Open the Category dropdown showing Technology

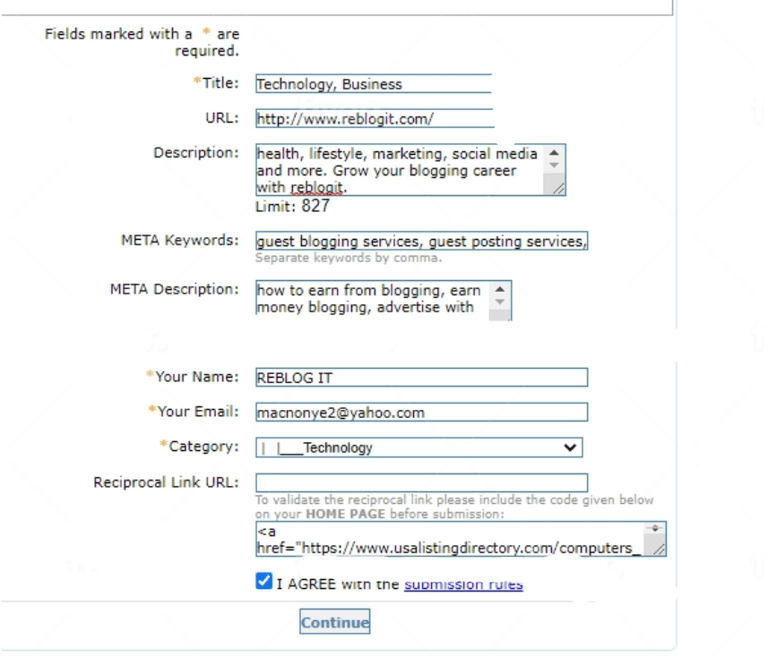[x=418, y=448]
